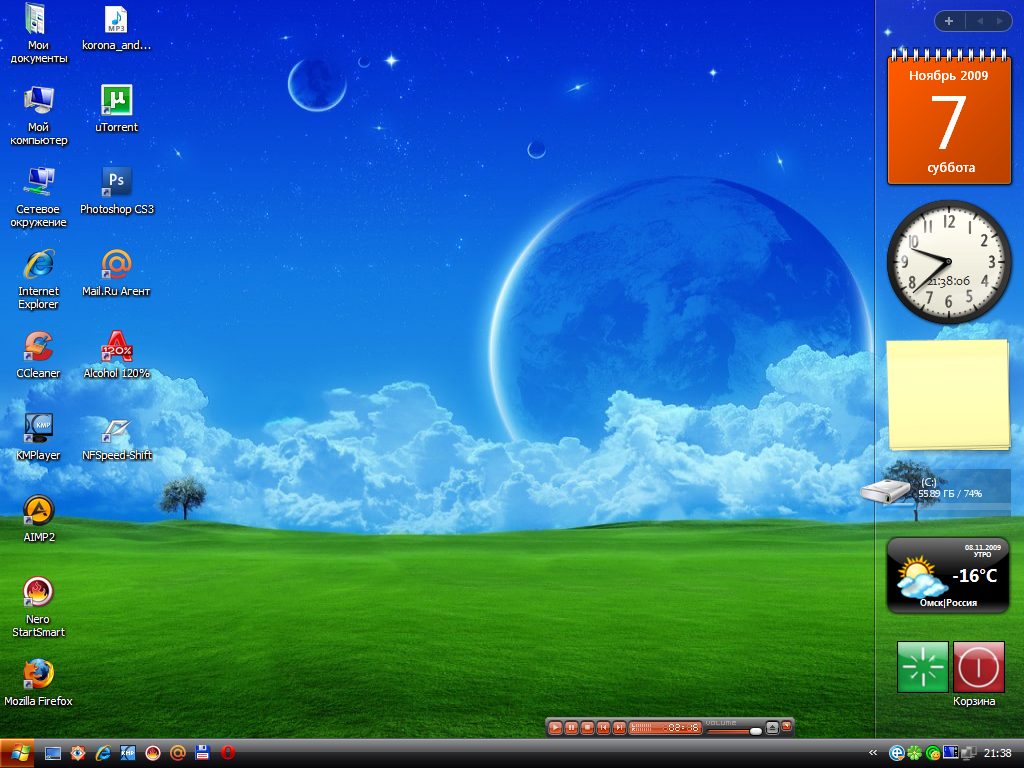This screenshot has height=768, width=1024.
Task: Click the Mozilla Firefox desktop icon
Action: (38, 675)
